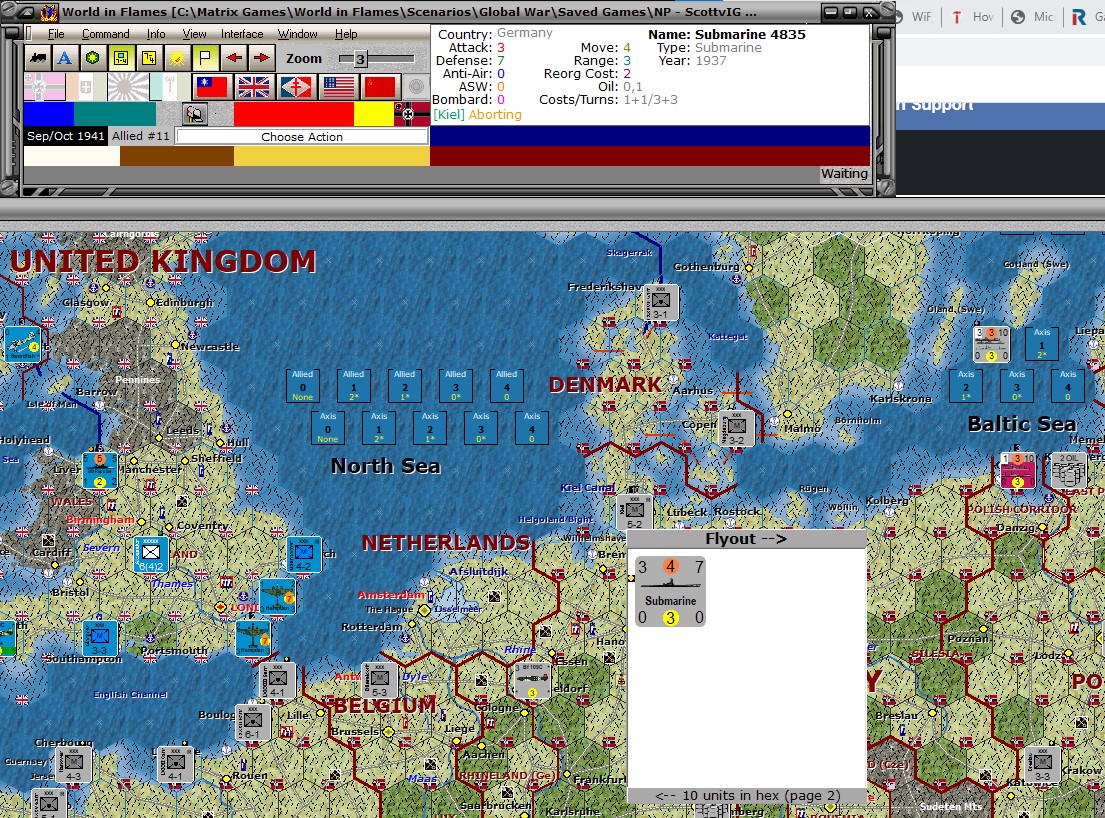Select the faded Italian flag

pyautogui.click(x=86, y=87)
